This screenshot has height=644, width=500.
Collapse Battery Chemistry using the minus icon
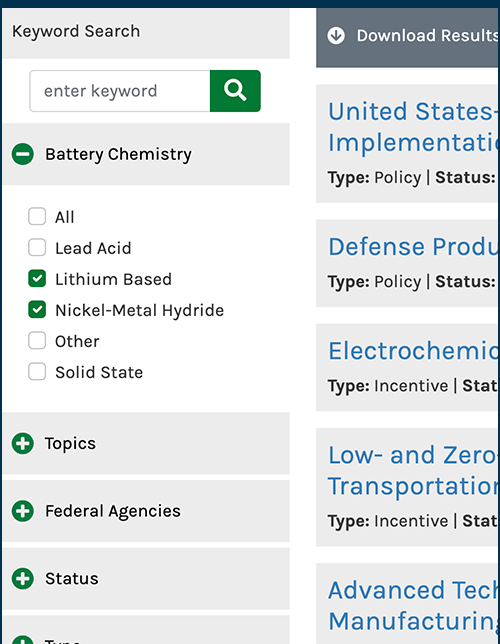coord(23,154)
